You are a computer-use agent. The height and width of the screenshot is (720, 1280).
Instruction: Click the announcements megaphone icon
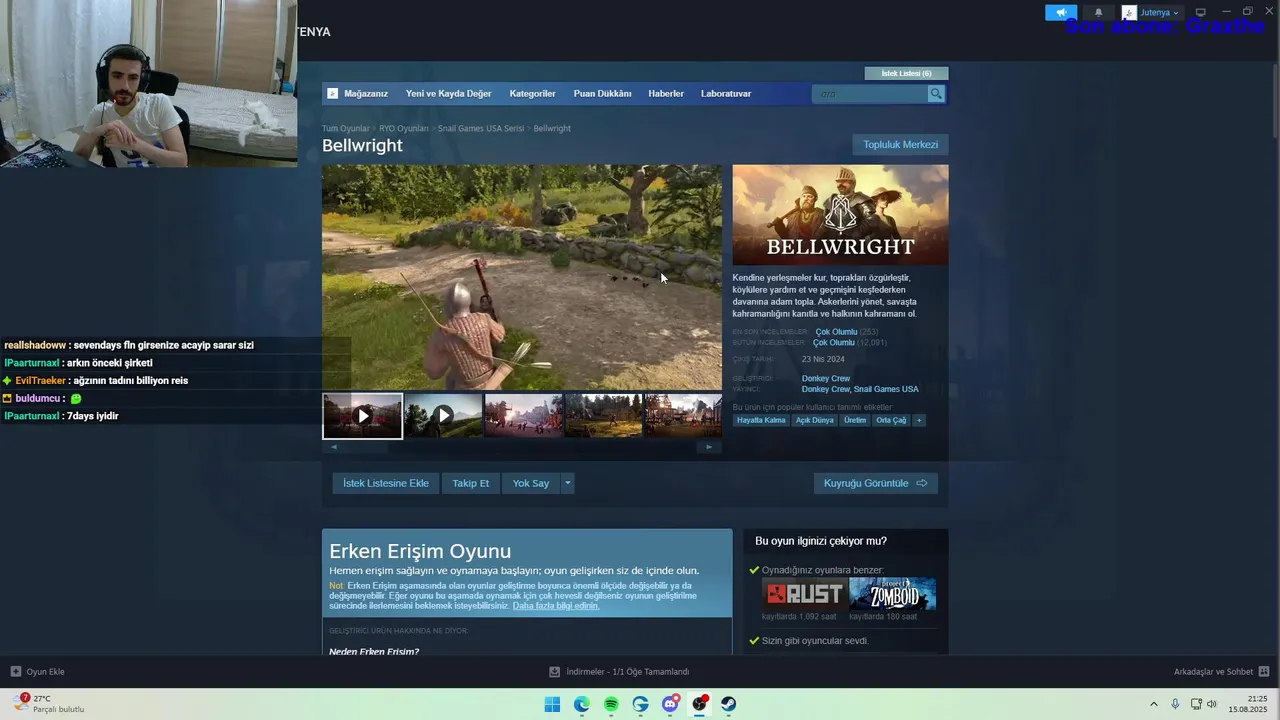pyautogui.click(x=1061, y=13)
